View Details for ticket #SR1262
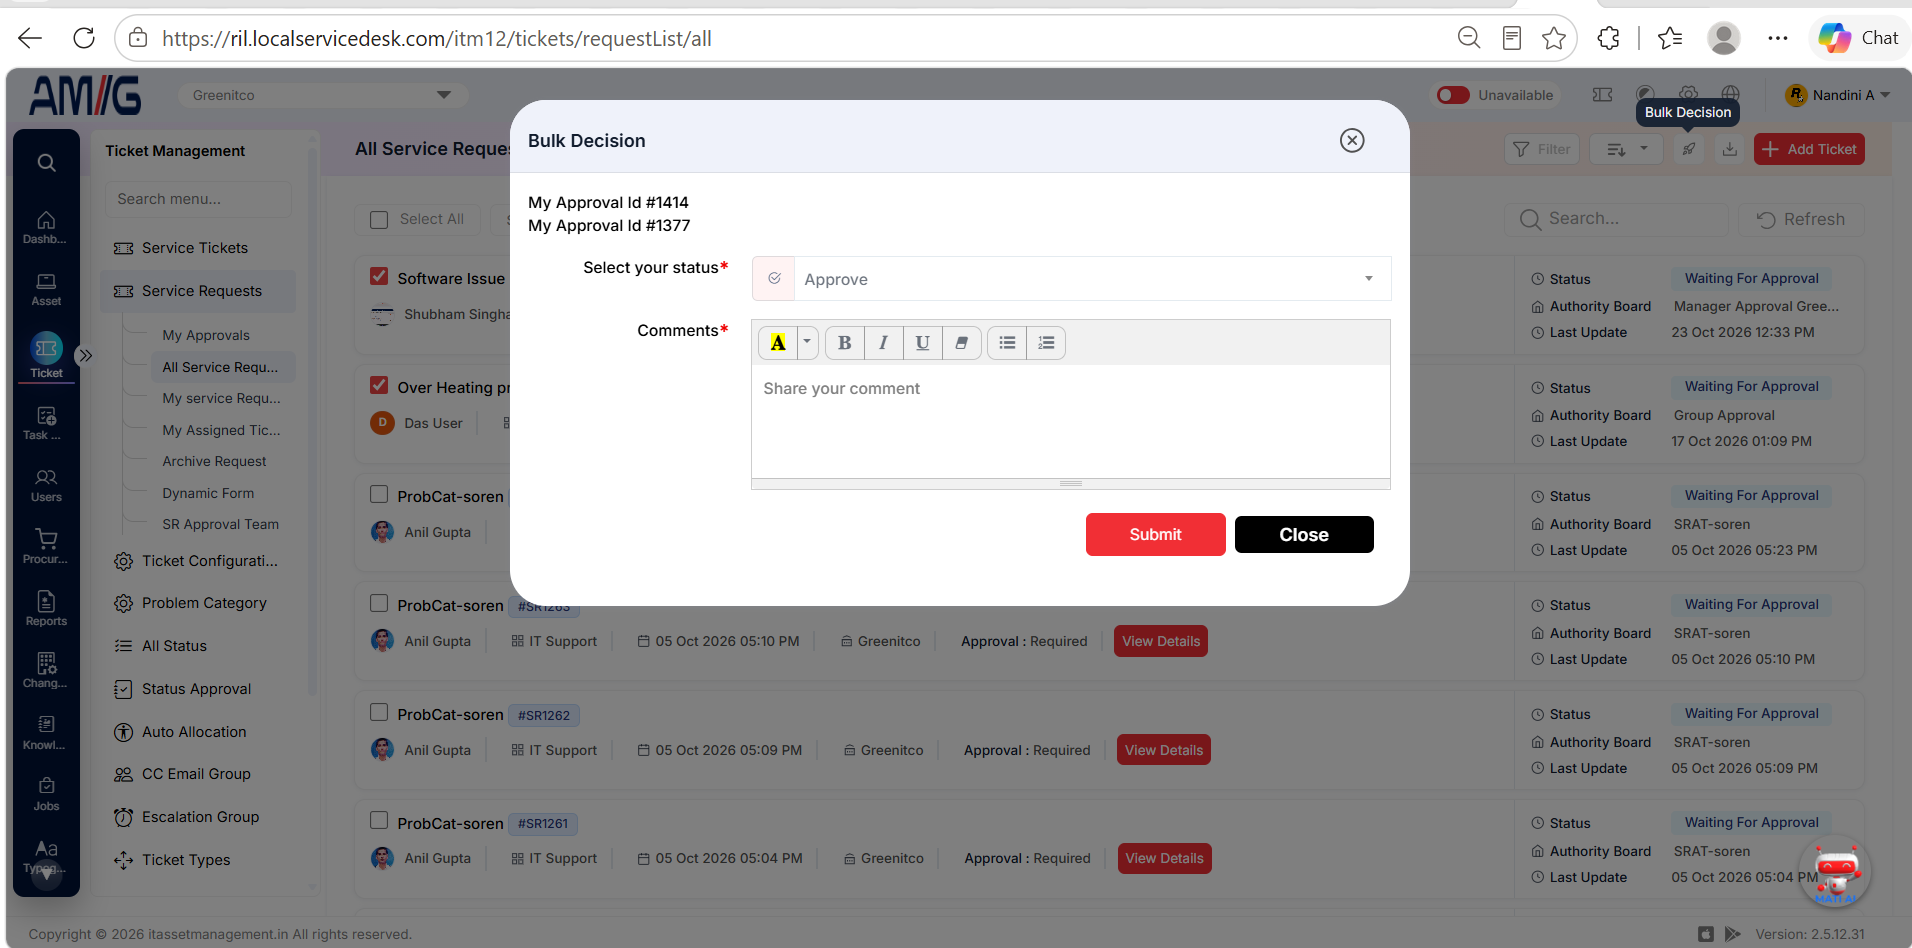The width and height of the screenshot is (1912, 948). [1164, 750]
